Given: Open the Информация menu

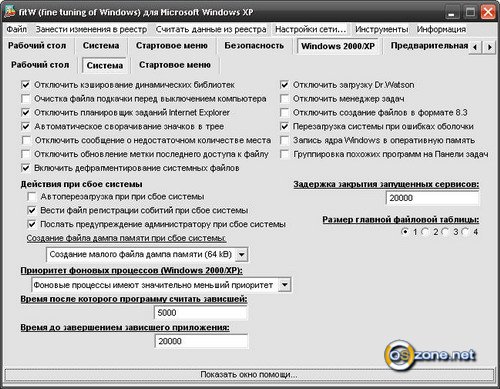Looking at the screenshot, I should tap(441, 29).
